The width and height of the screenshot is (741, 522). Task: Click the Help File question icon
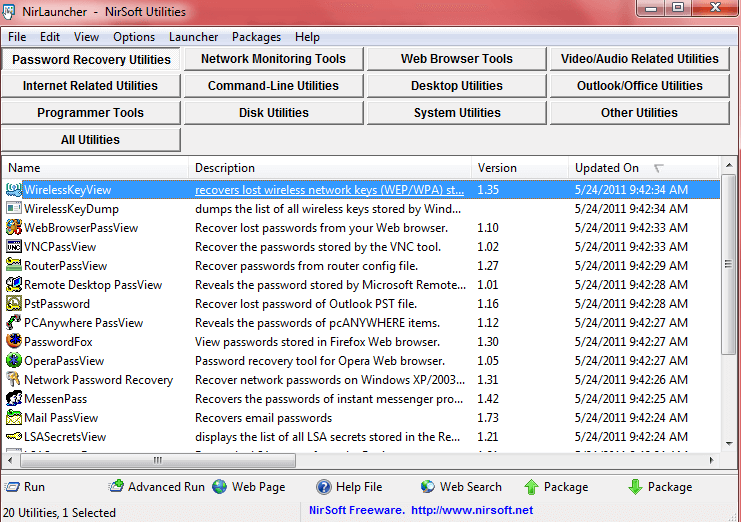pos(324,487)
